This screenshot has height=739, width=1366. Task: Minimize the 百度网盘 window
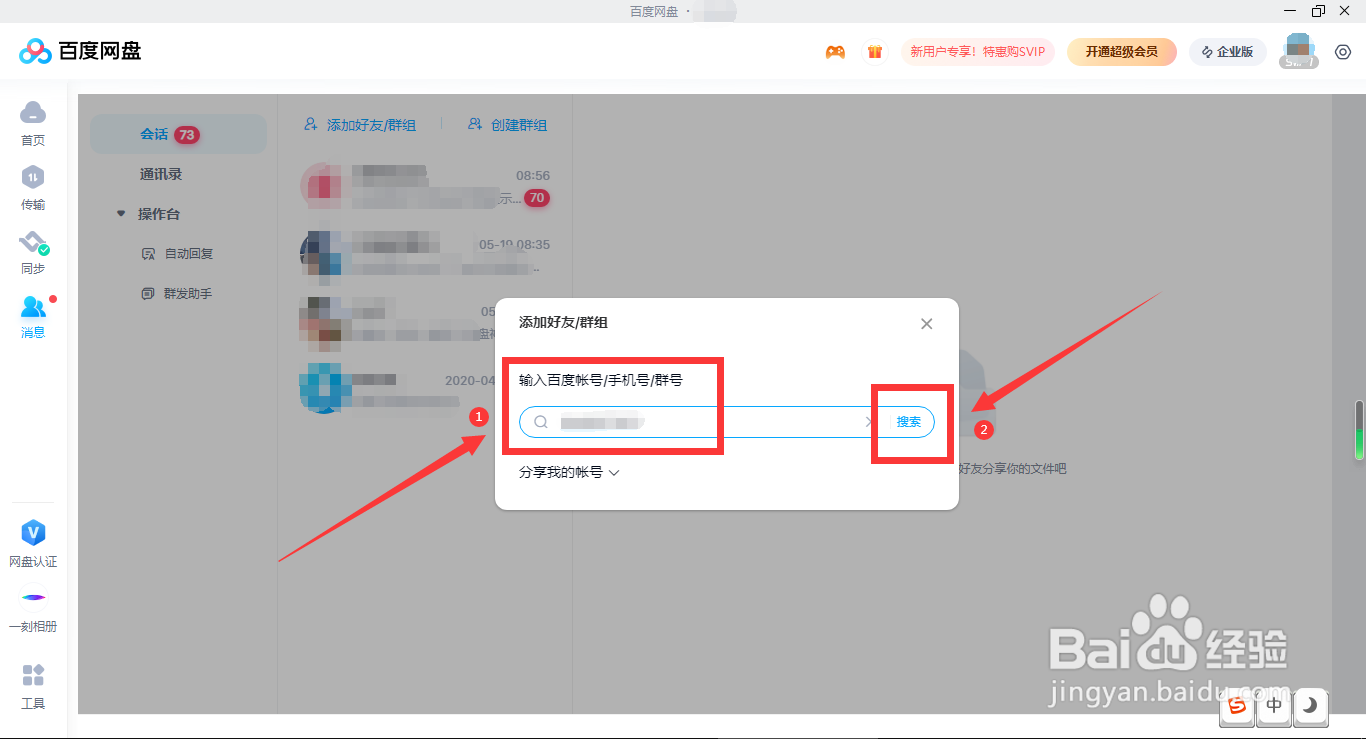1289,11
